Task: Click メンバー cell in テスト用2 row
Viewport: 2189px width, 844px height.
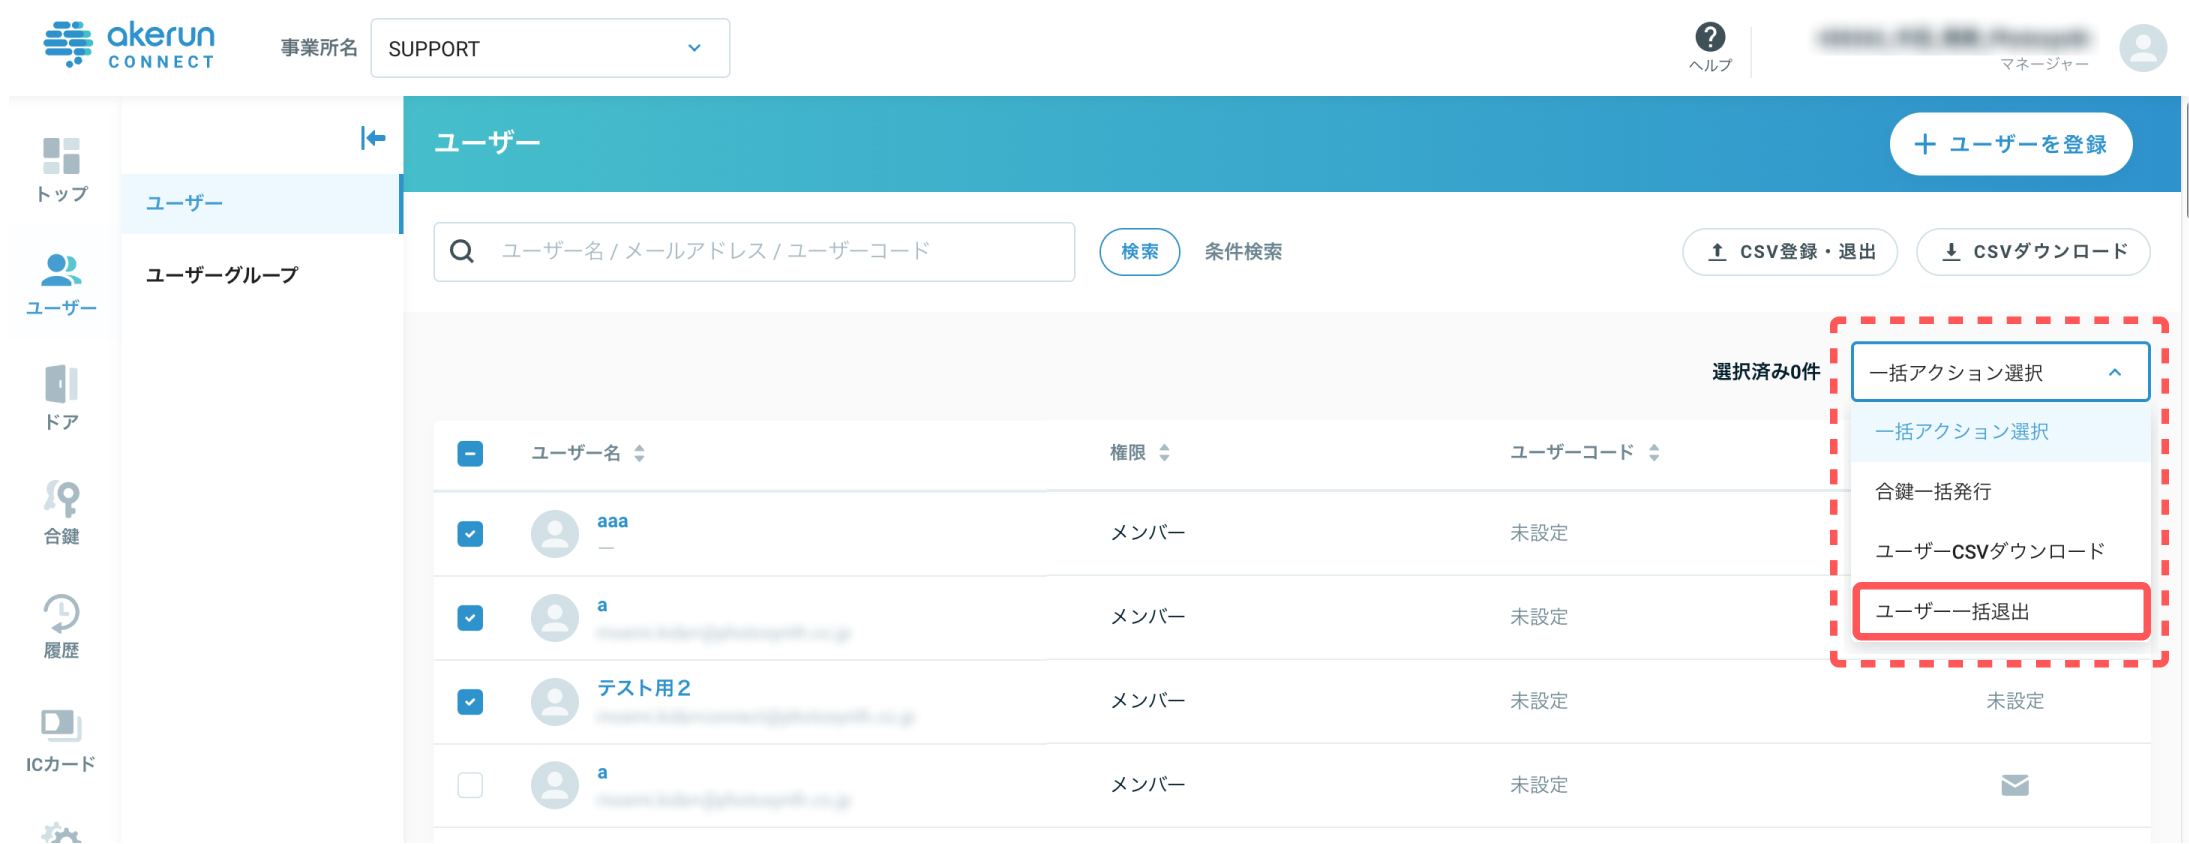Action: pos(1148,701)
